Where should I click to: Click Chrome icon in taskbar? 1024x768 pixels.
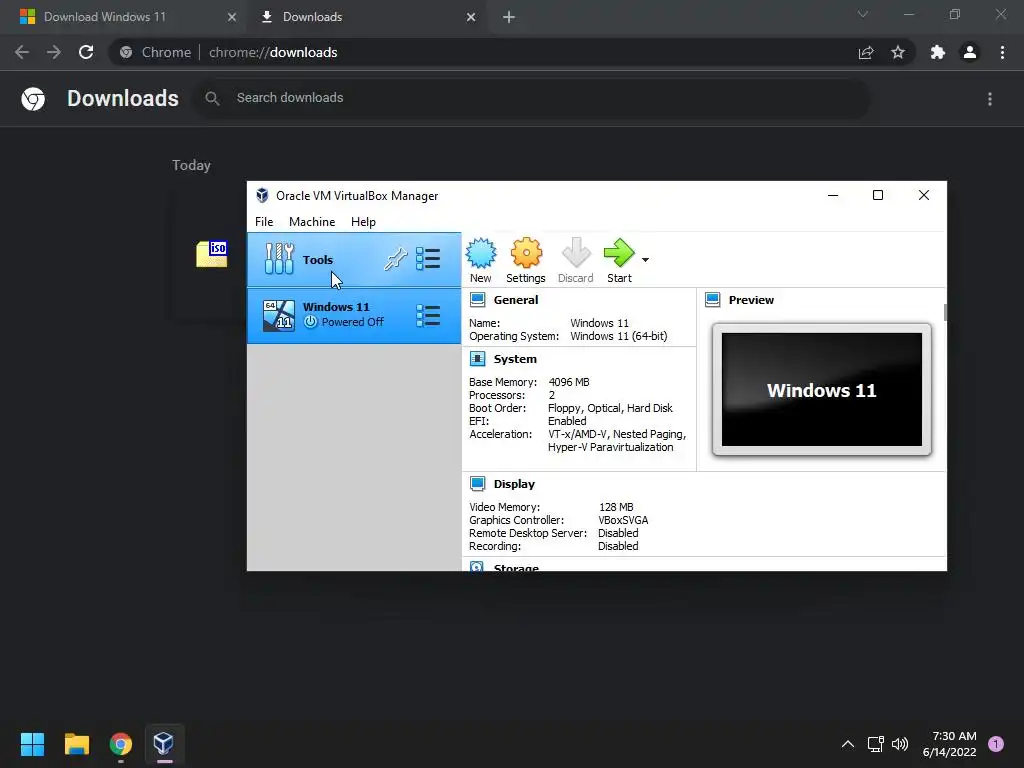coord(121,743)
